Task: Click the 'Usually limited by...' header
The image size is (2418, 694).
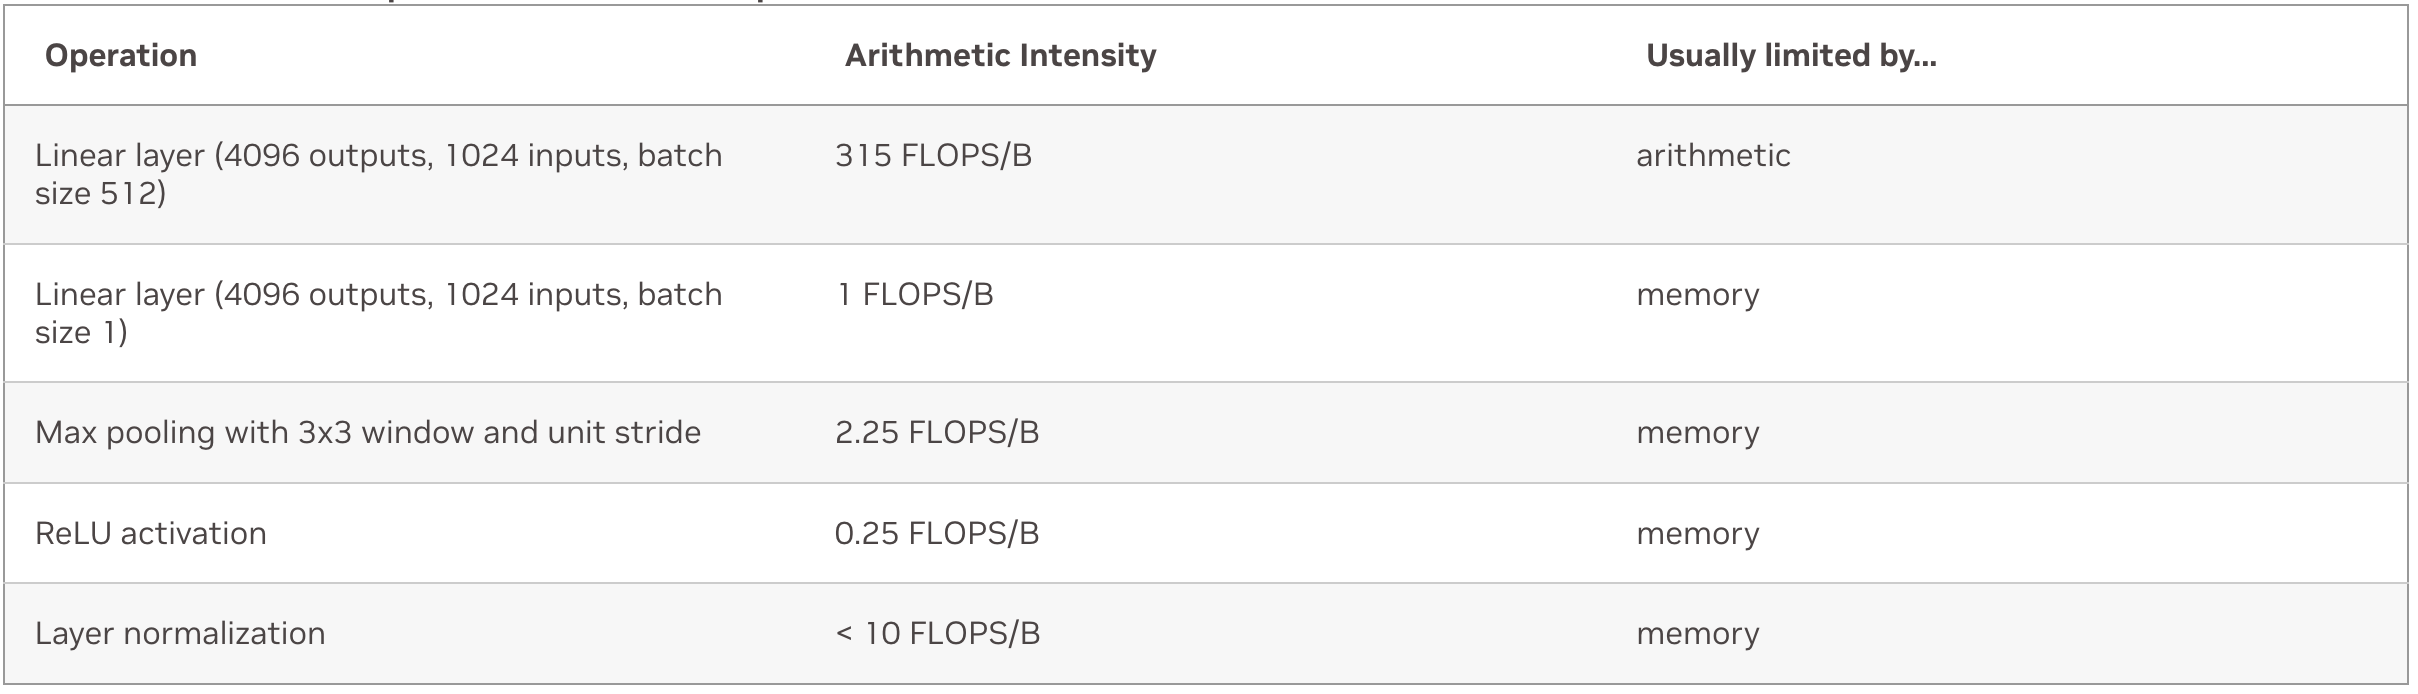Action: click(x=1791, y=55)
